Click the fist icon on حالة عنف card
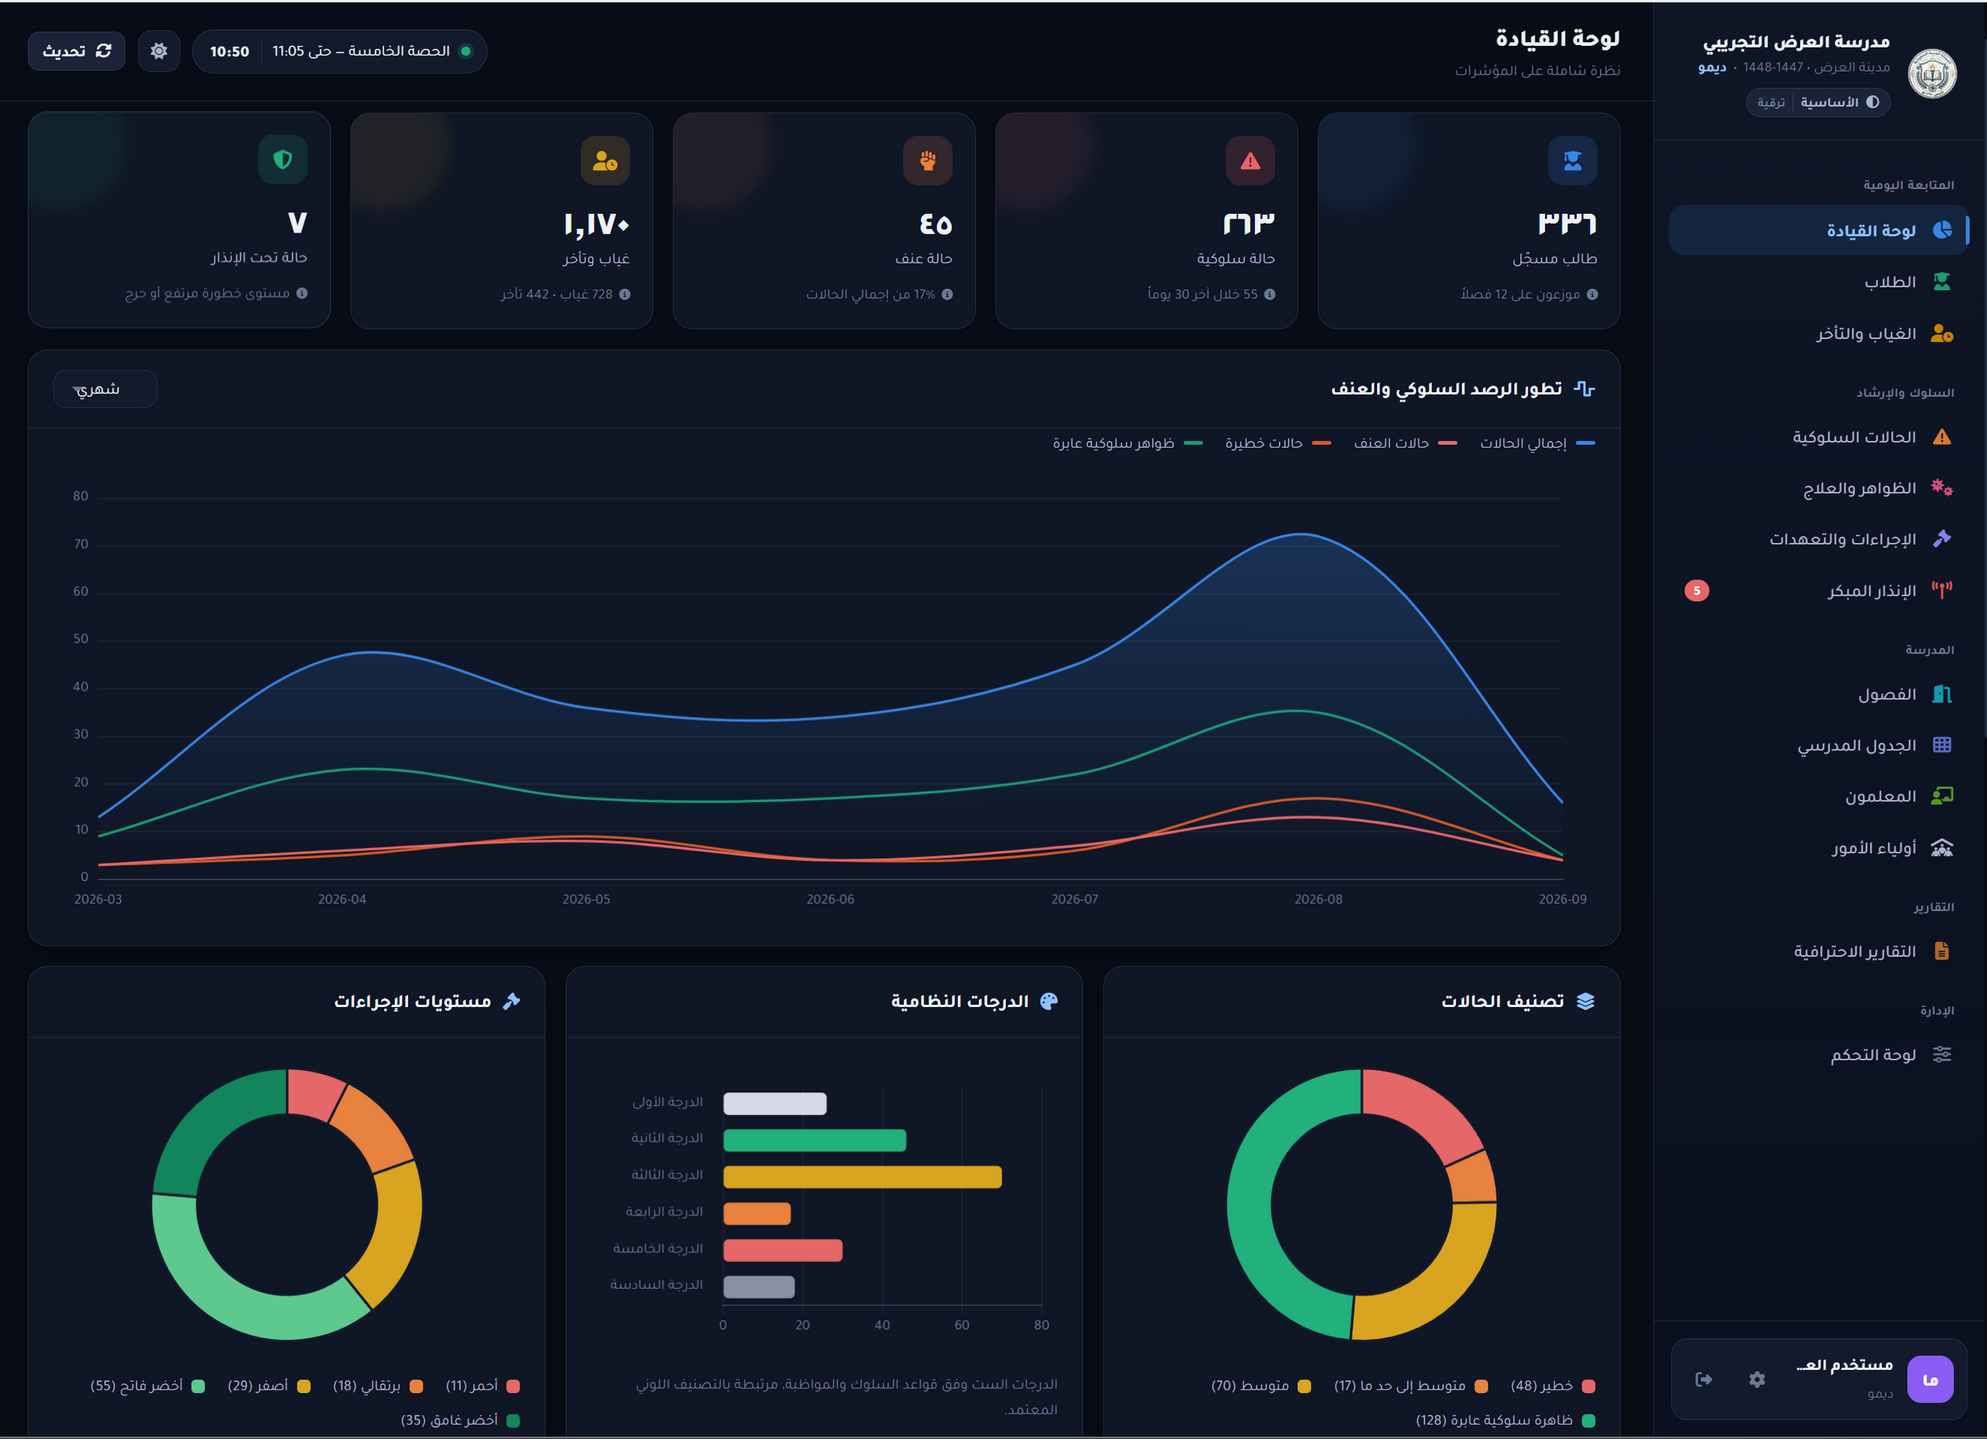This screenshot has height=1439, width=1987. (928, 161)
